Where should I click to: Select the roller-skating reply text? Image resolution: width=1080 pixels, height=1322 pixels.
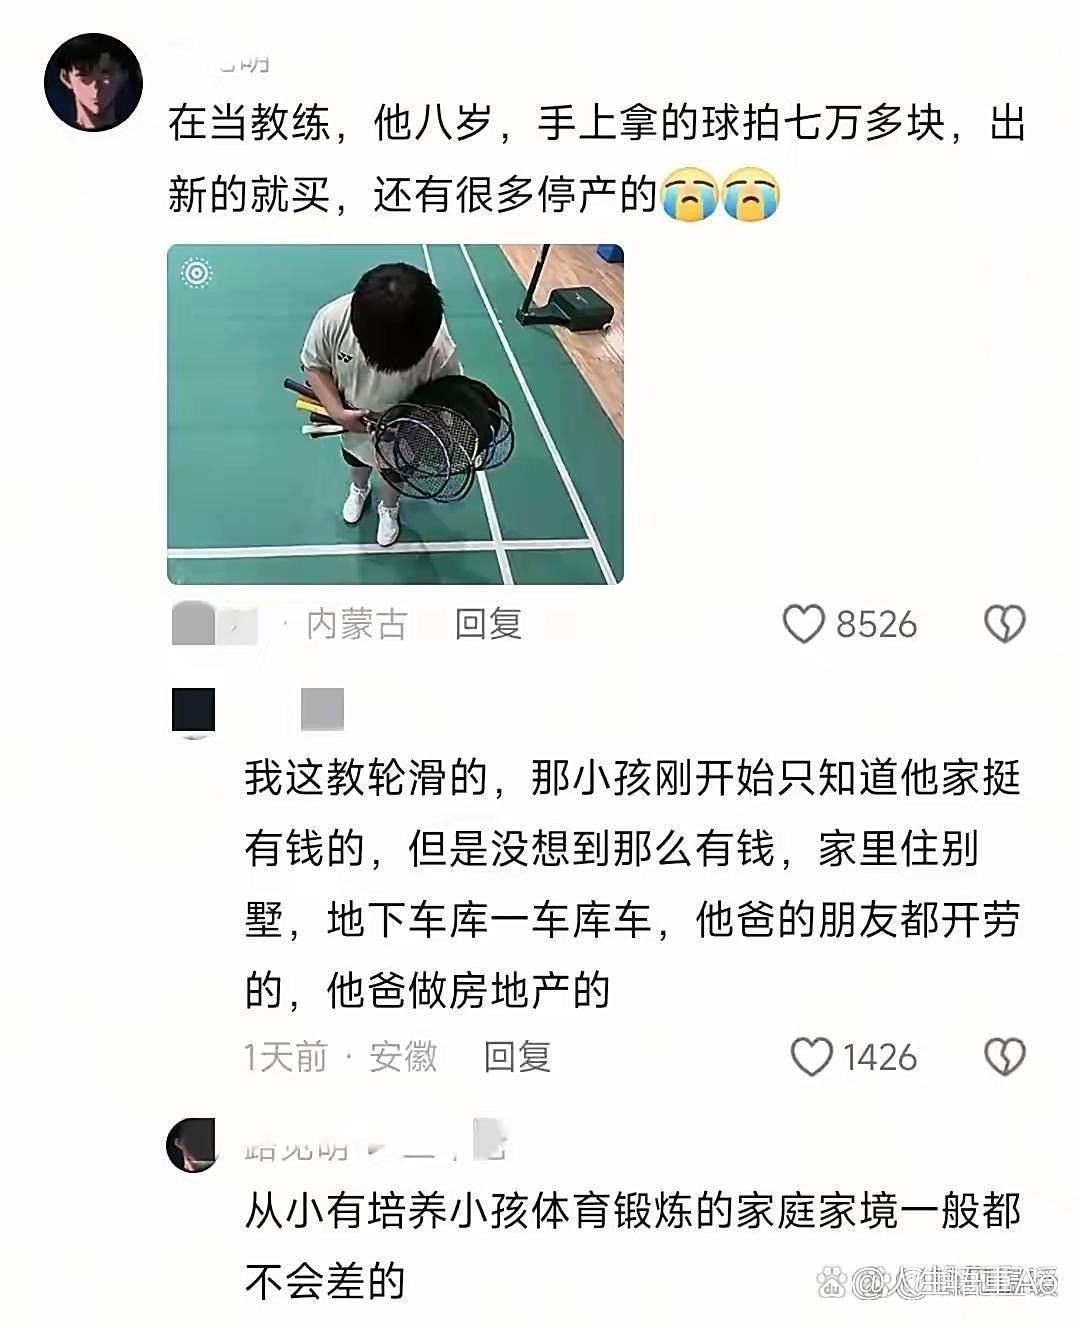click(632, 884)
